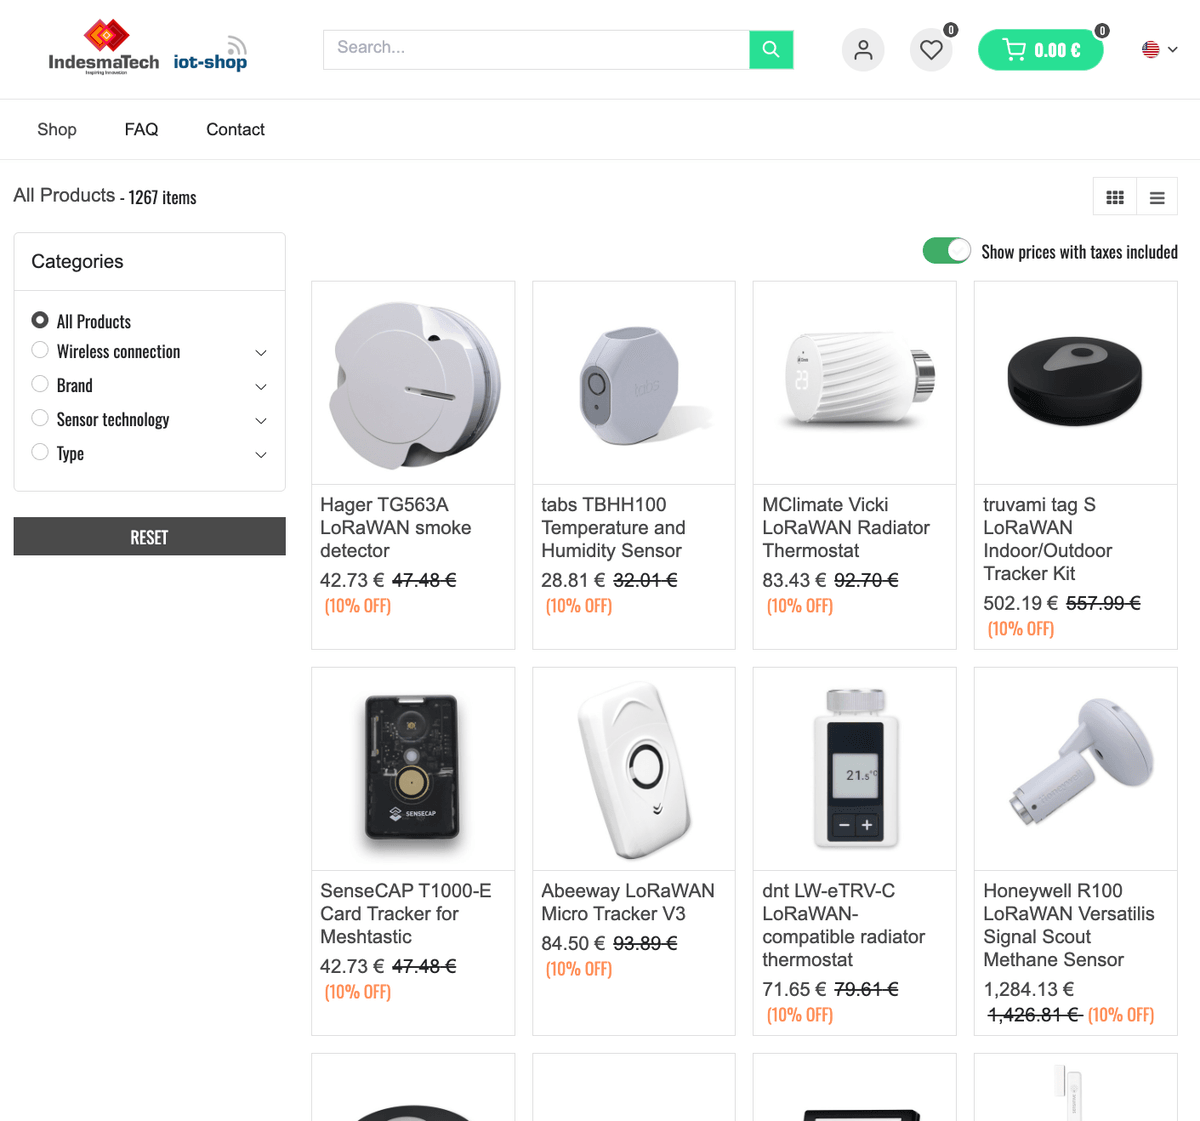Screen dimensions: 1200x1121
Task: Open the Hager TG563A smoke detector link
Action: pyautogui.click(x=395, y=527)
